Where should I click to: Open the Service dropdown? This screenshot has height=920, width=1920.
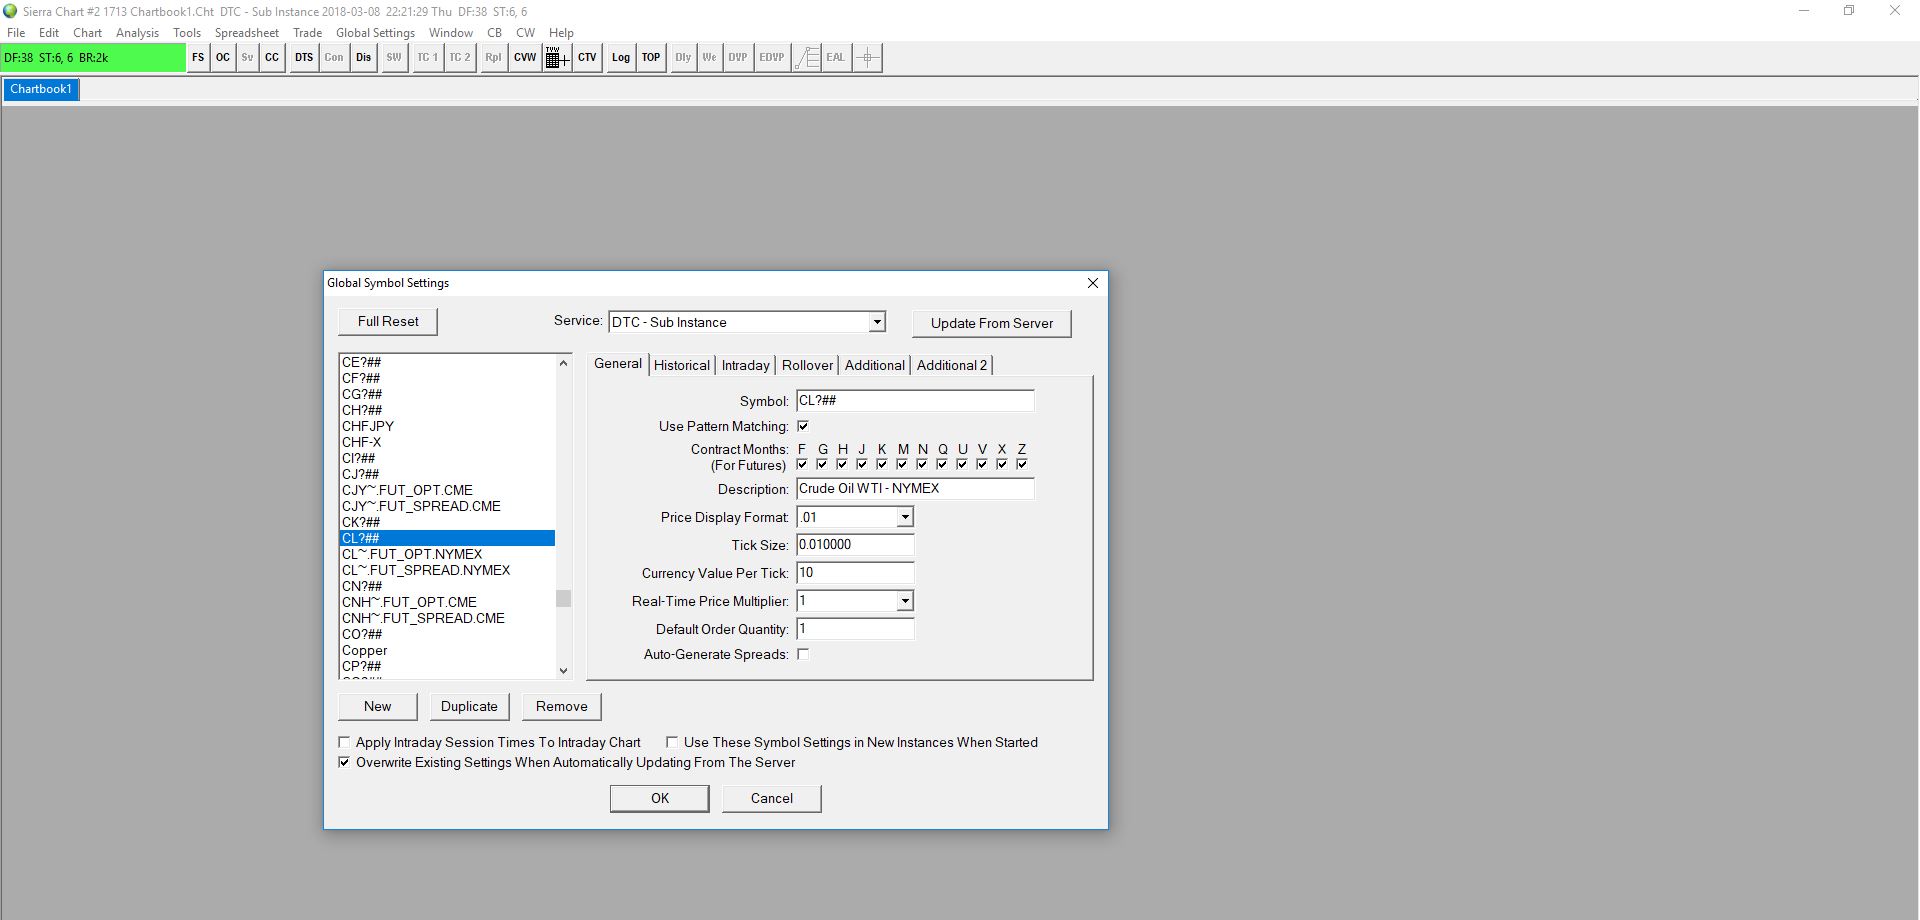point(877,322)
